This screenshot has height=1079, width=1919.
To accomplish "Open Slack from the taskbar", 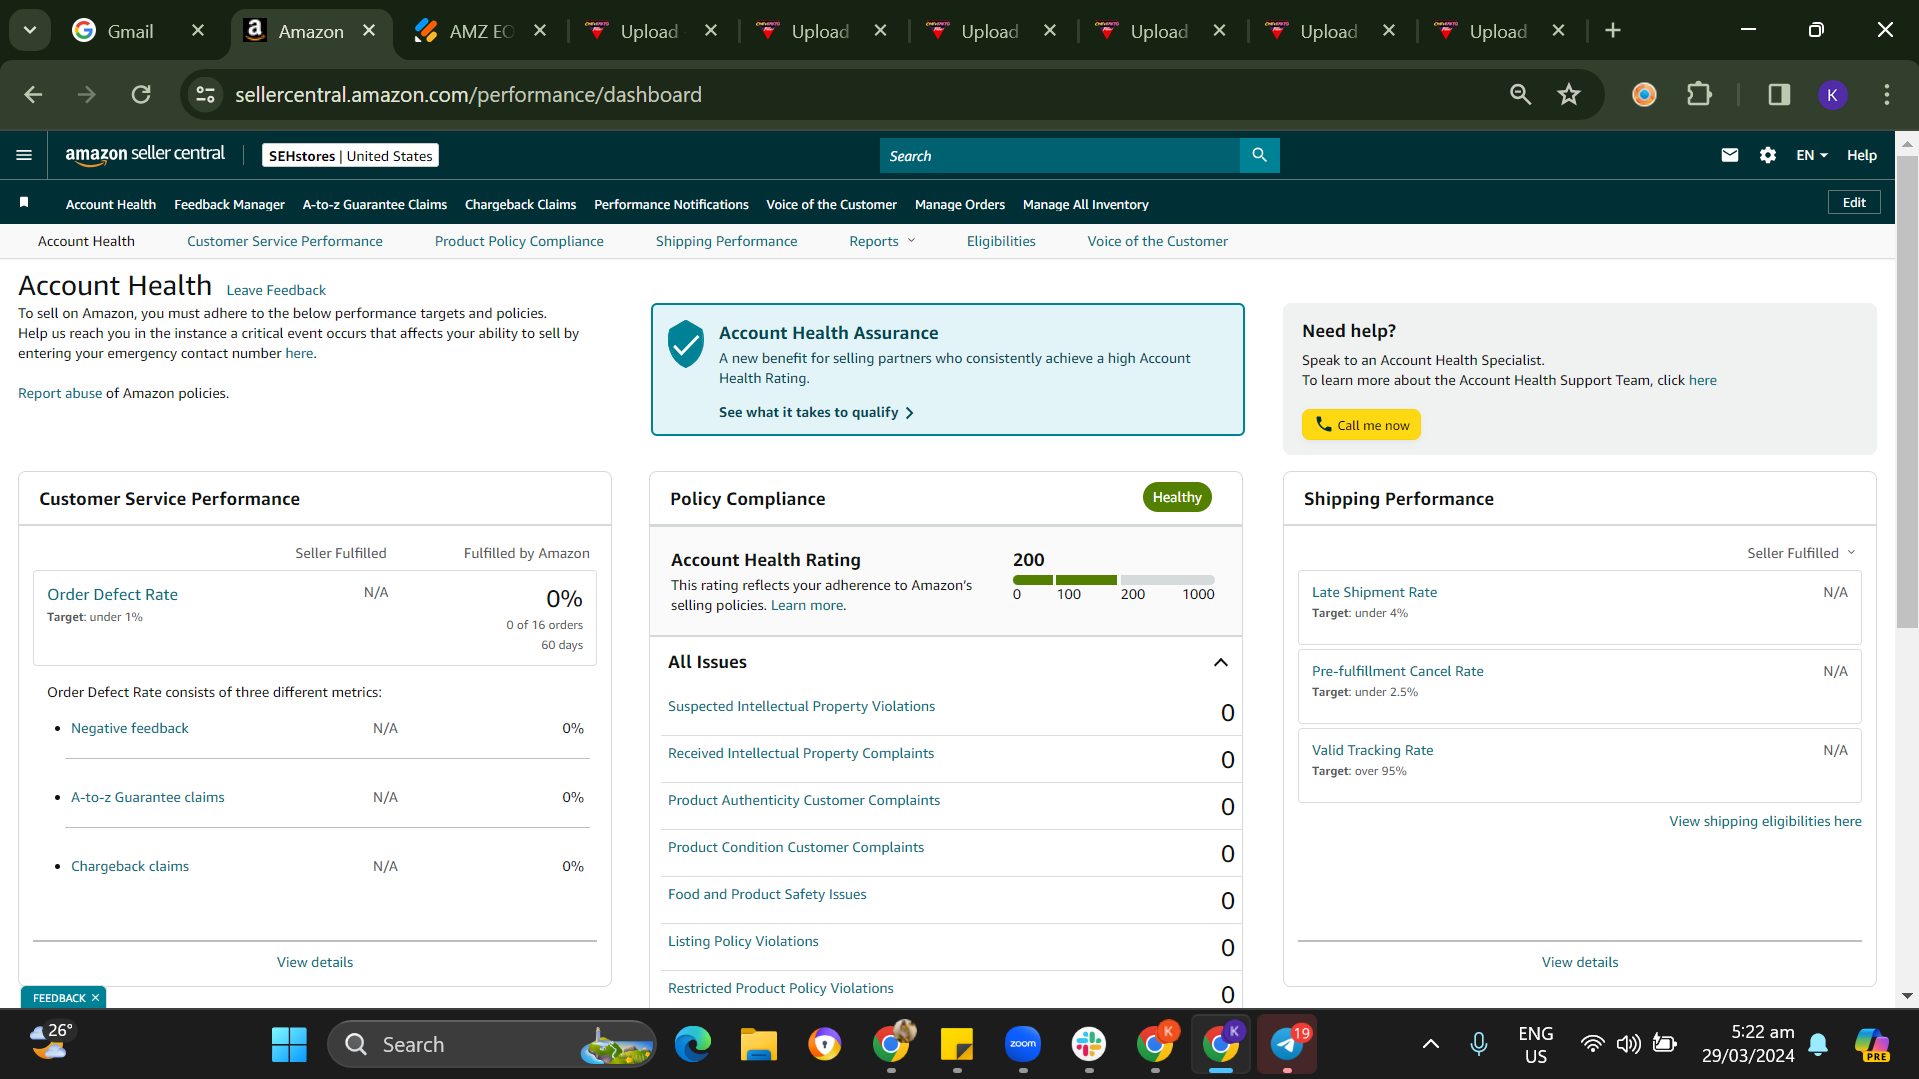I will pos(1088,1044).
